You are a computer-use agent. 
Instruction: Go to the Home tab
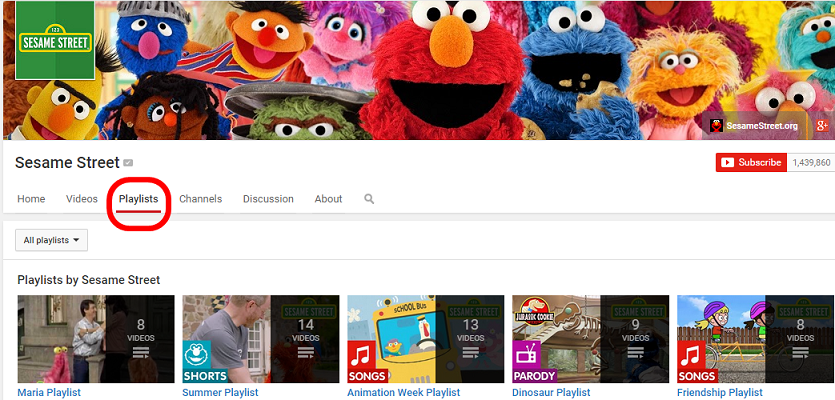(x=31, y=199)
